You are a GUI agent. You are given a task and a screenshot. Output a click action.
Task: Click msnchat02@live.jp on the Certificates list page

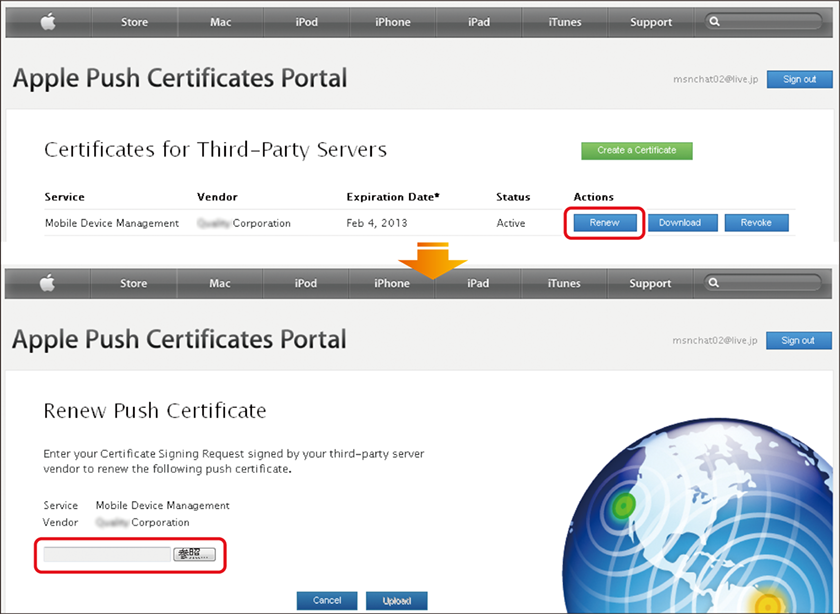click(716, 79)
